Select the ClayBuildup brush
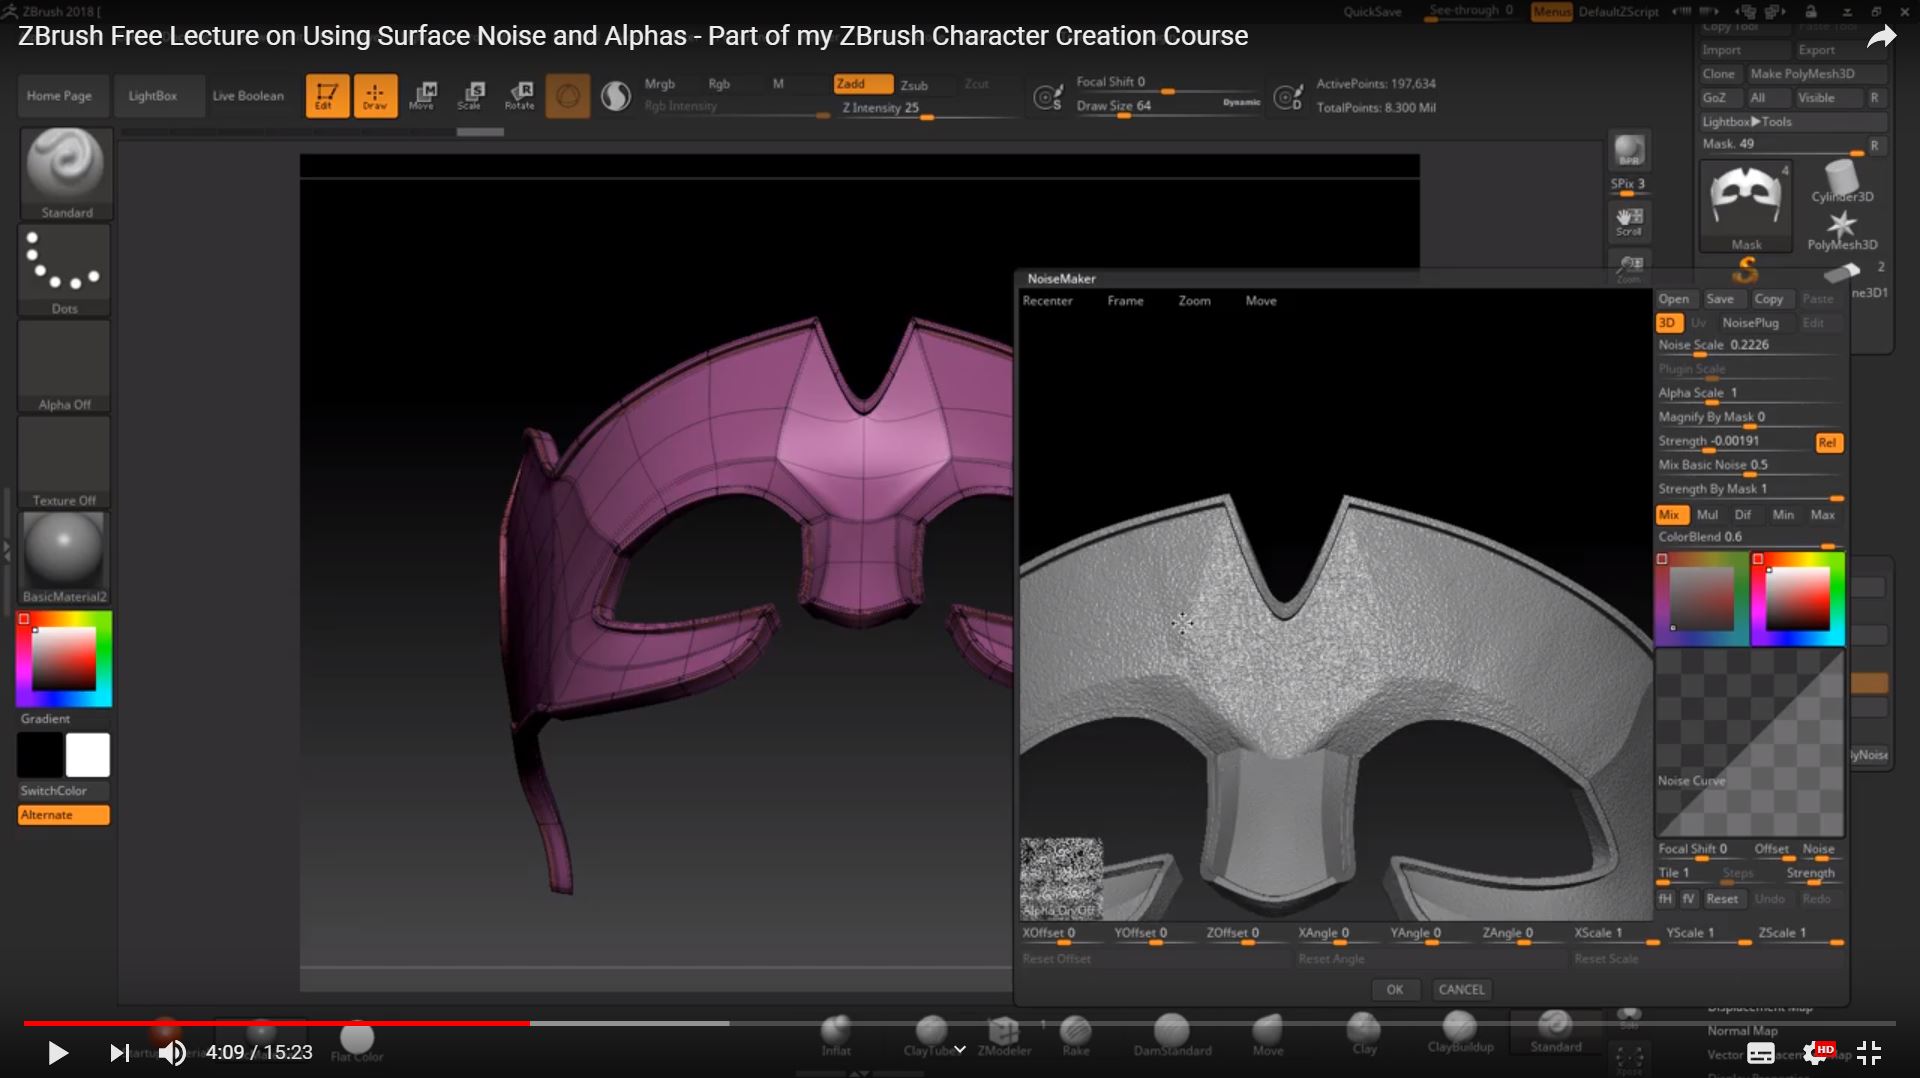This screenshot has height=1078, width=1920. click(x=1460, y=1032)
